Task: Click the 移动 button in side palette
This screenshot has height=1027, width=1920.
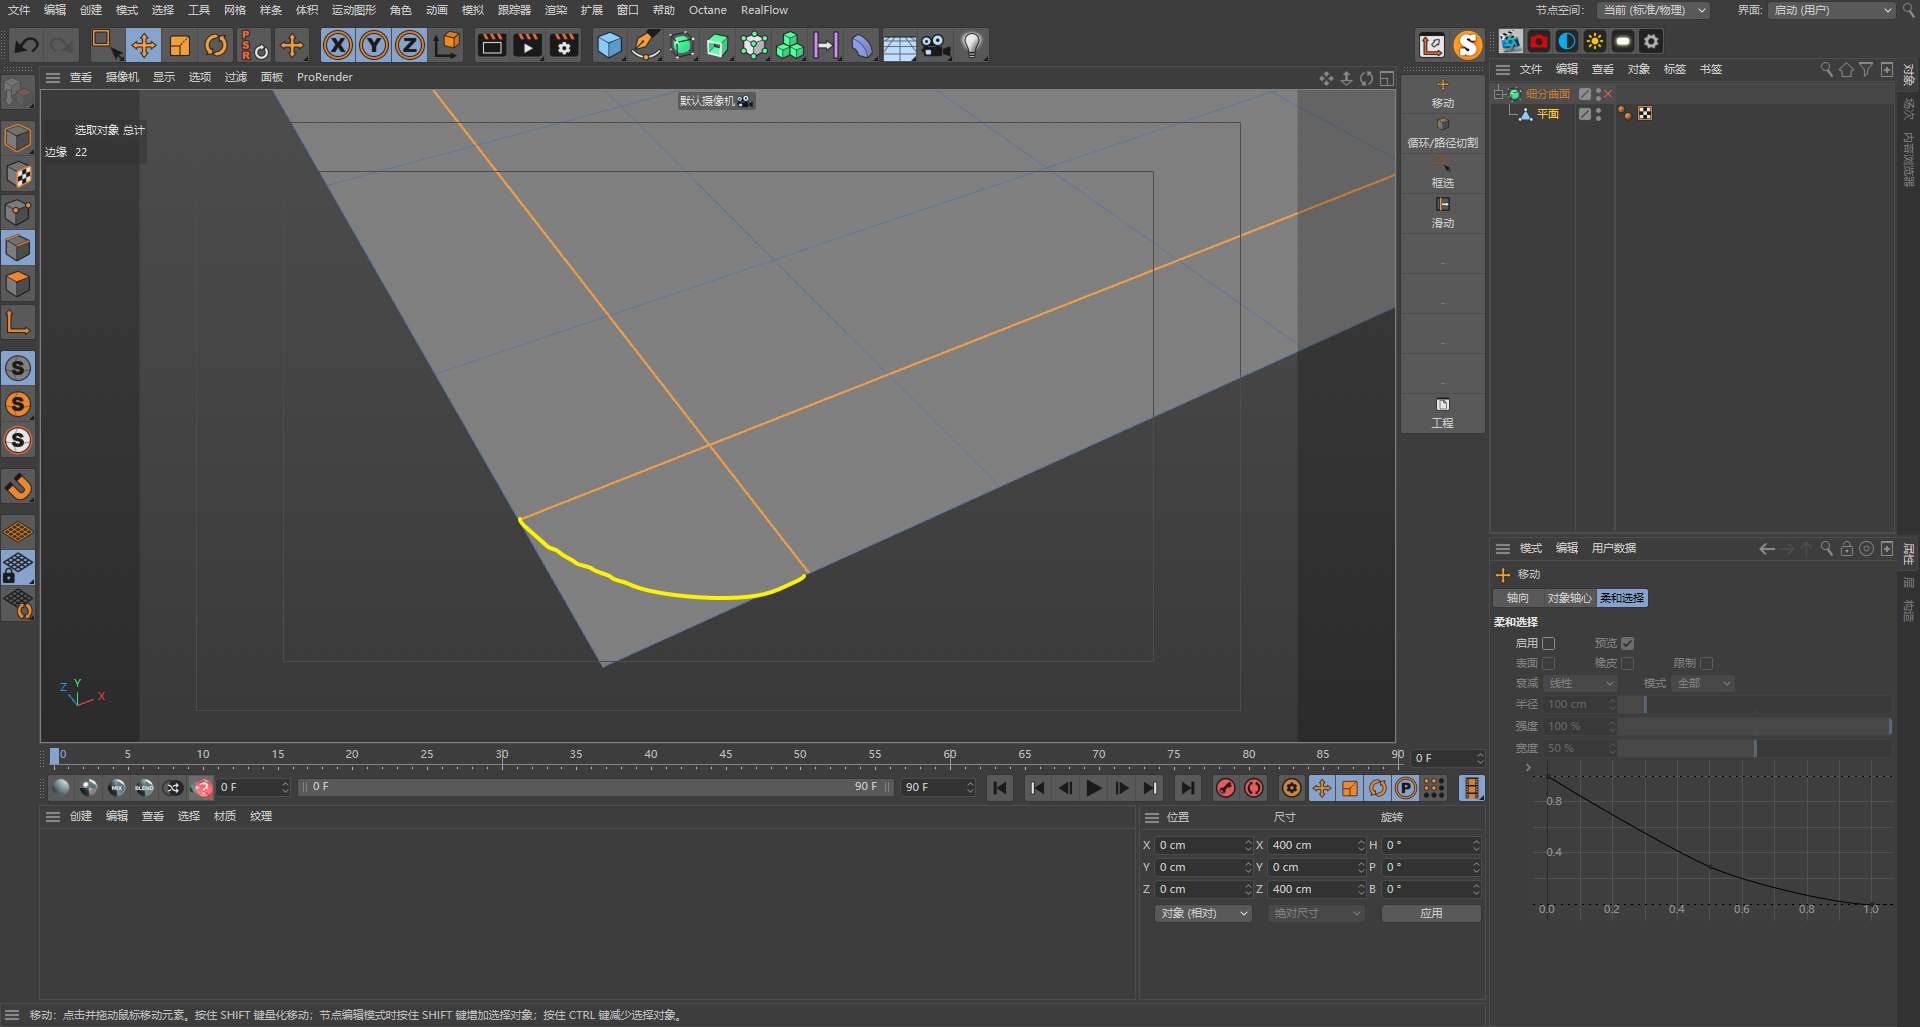Action: [1442, 93]
